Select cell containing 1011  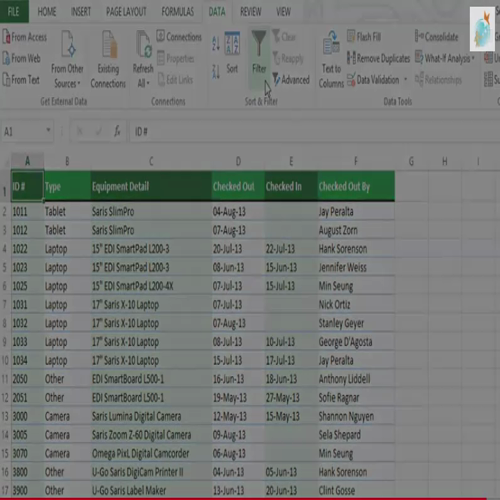[x=28, y=212]
